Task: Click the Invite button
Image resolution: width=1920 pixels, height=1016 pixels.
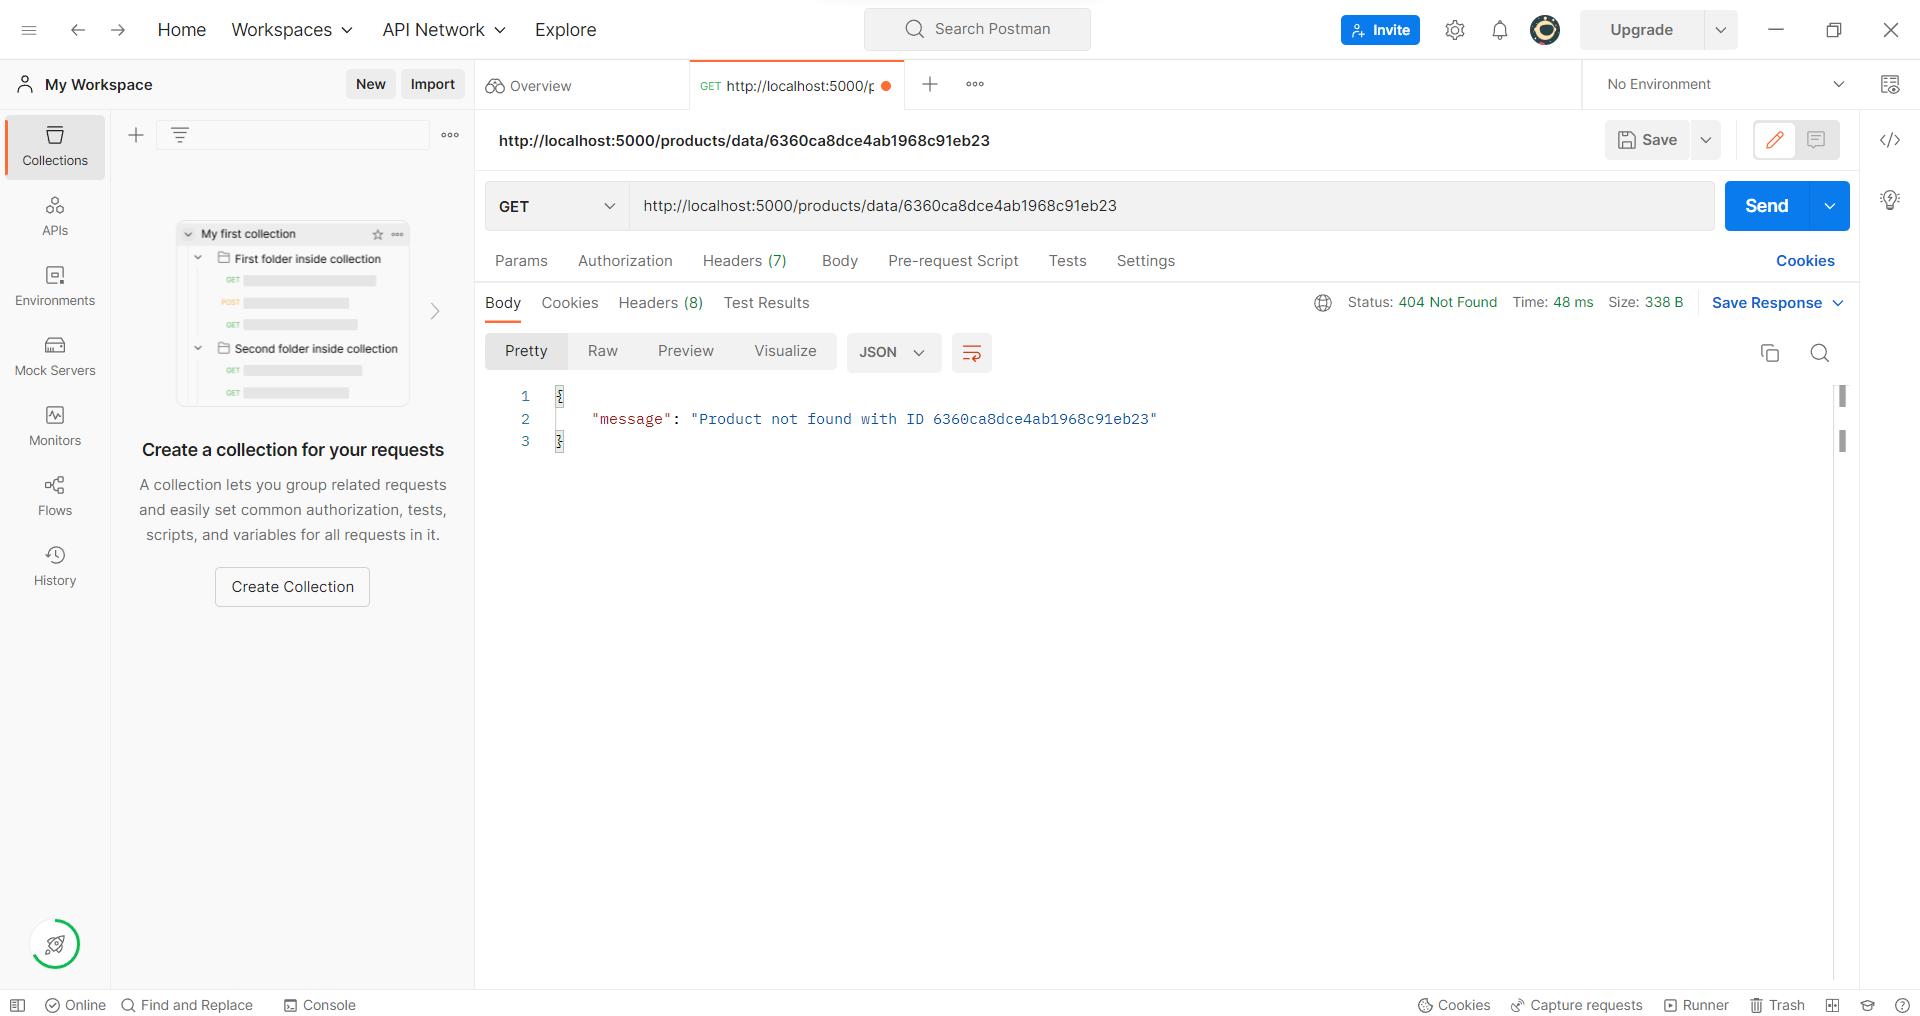Action: click(x=1380, y=30)
